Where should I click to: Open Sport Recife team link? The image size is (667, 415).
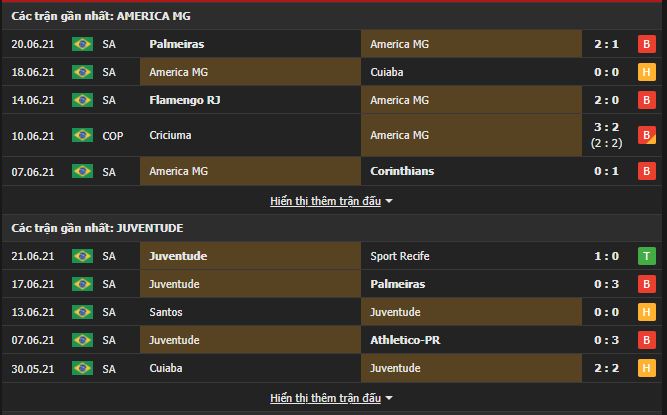pyautogui.click(x=400, y=256)
